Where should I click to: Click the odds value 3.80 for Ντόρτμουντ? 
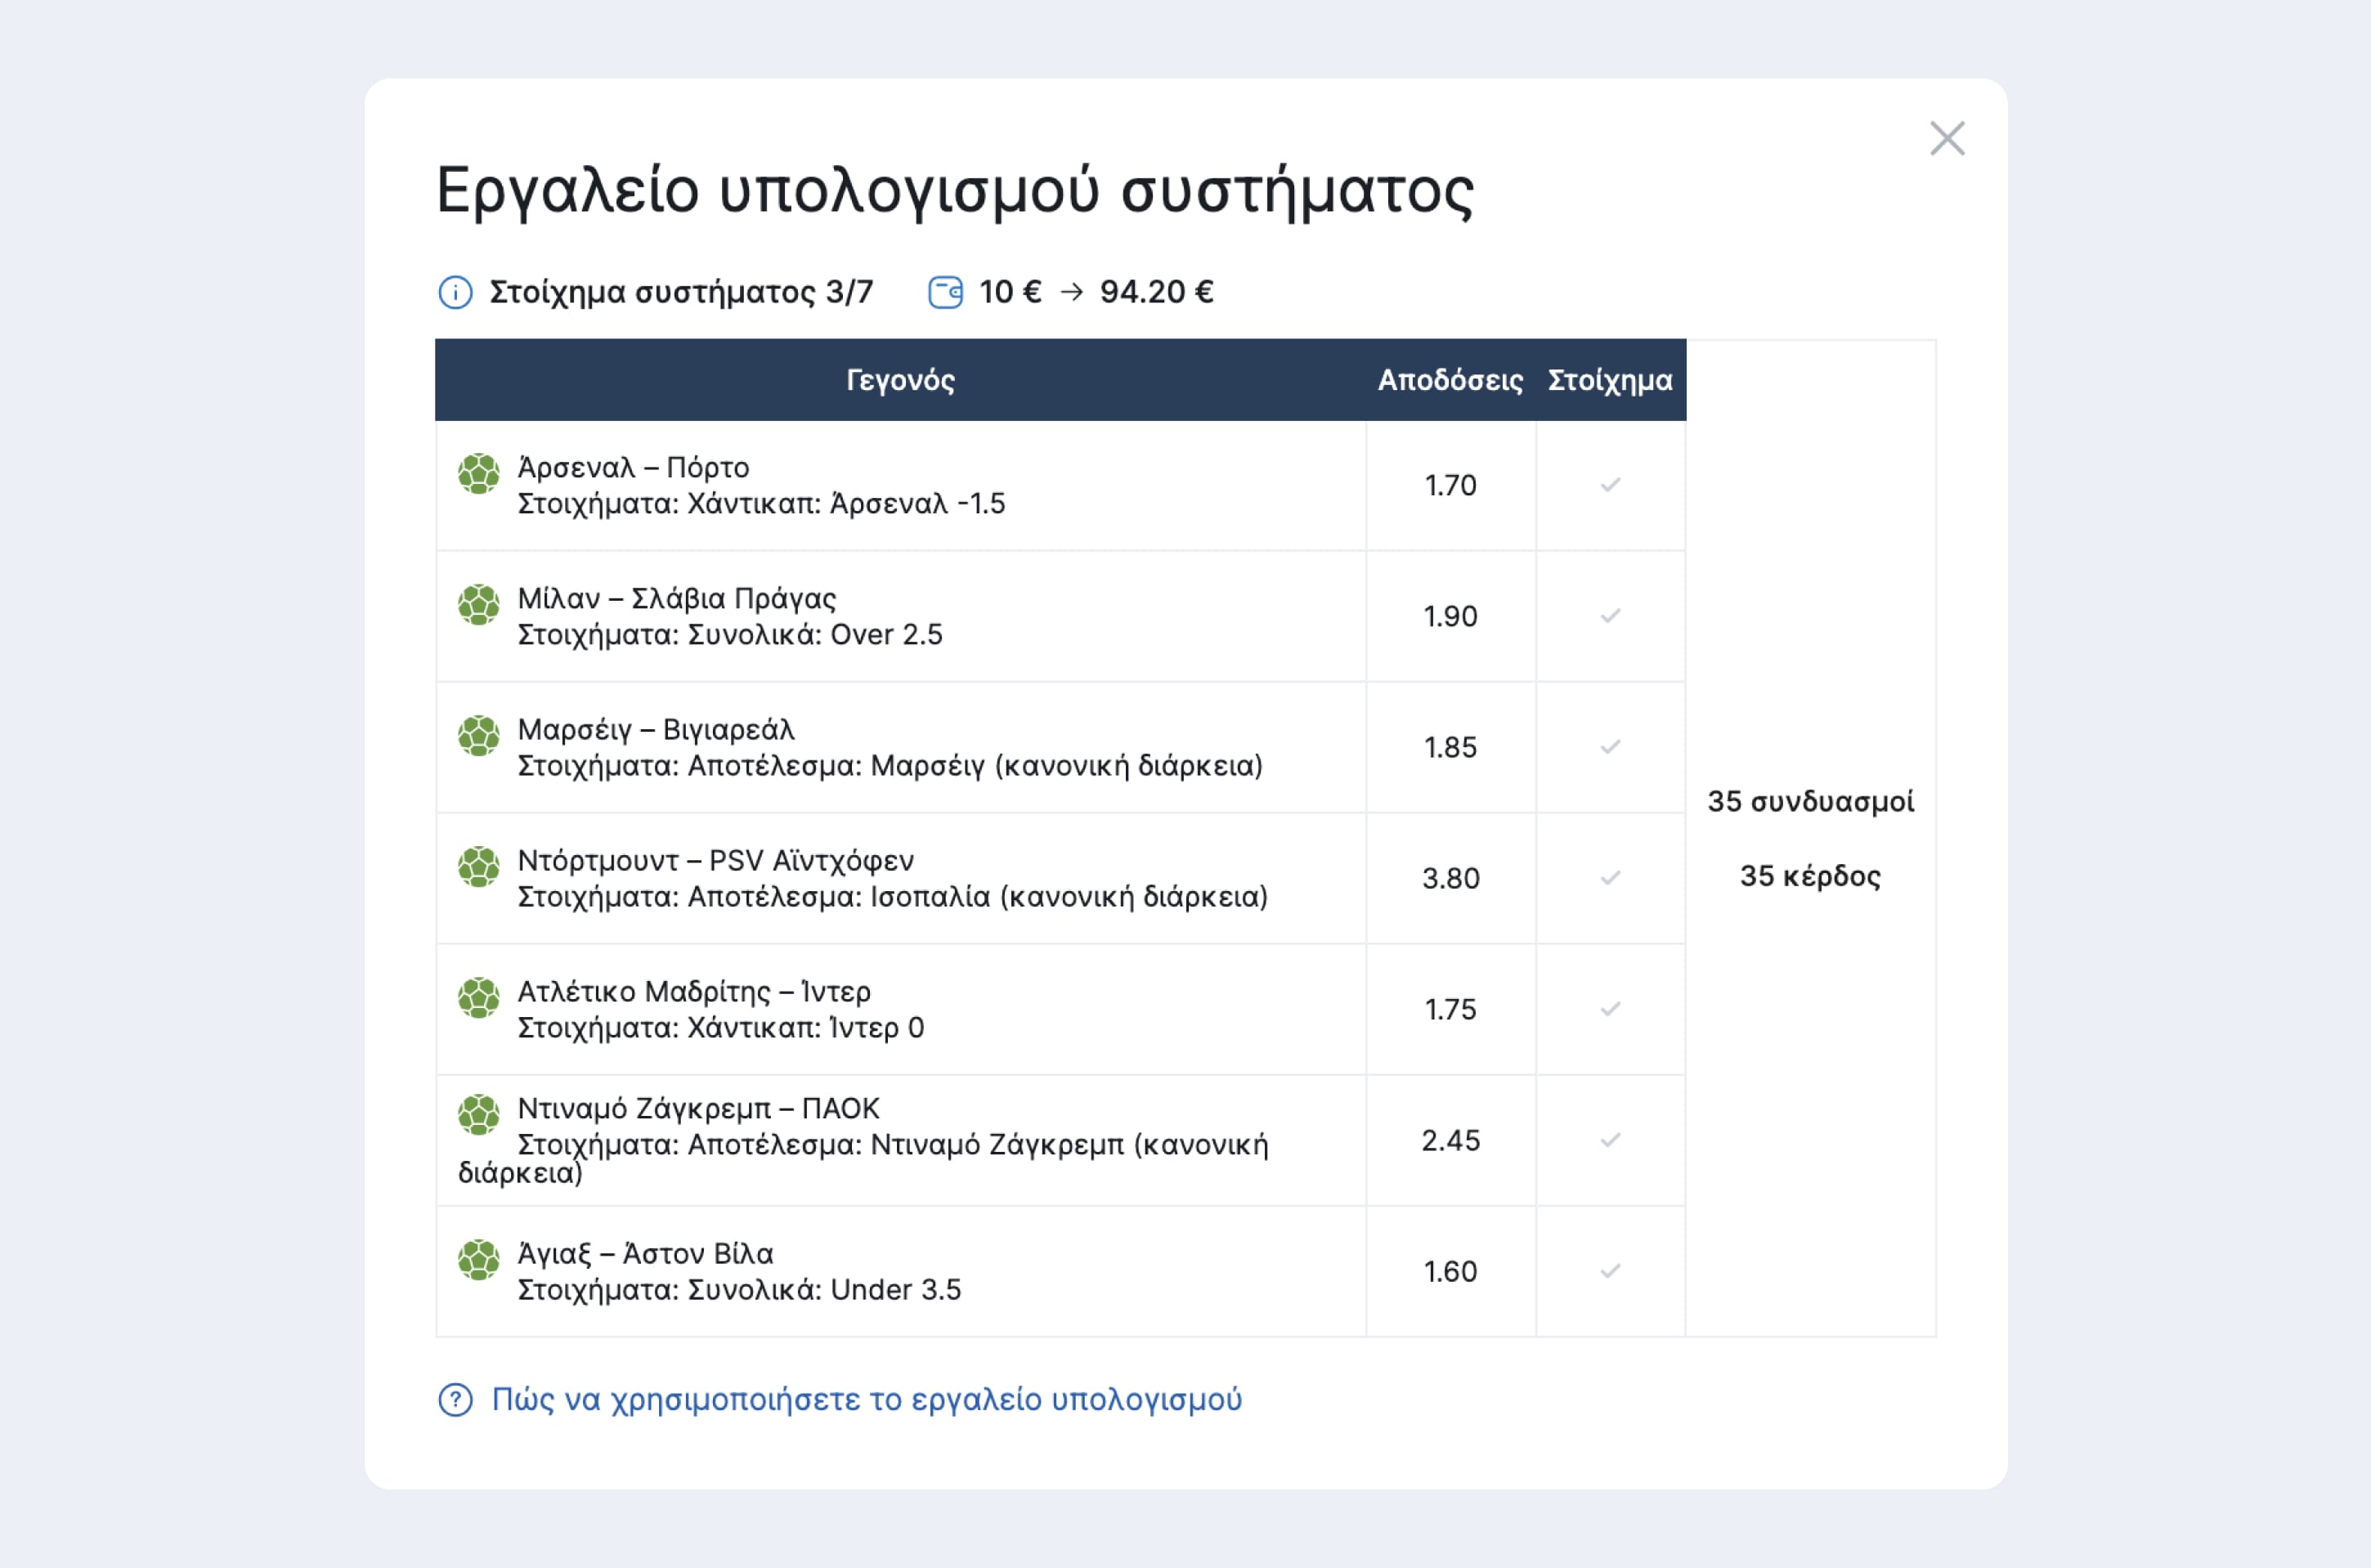[1450, 878]
